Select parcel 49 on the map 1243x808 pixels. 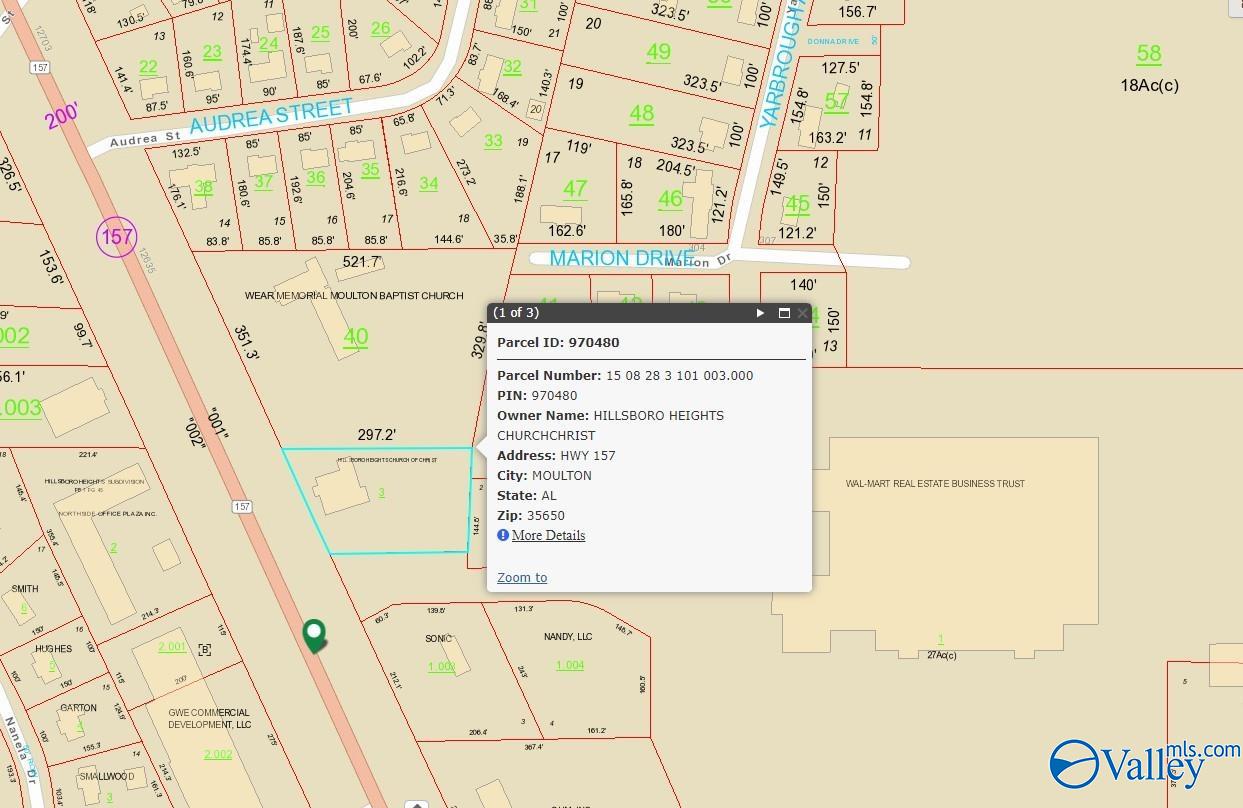658,53
